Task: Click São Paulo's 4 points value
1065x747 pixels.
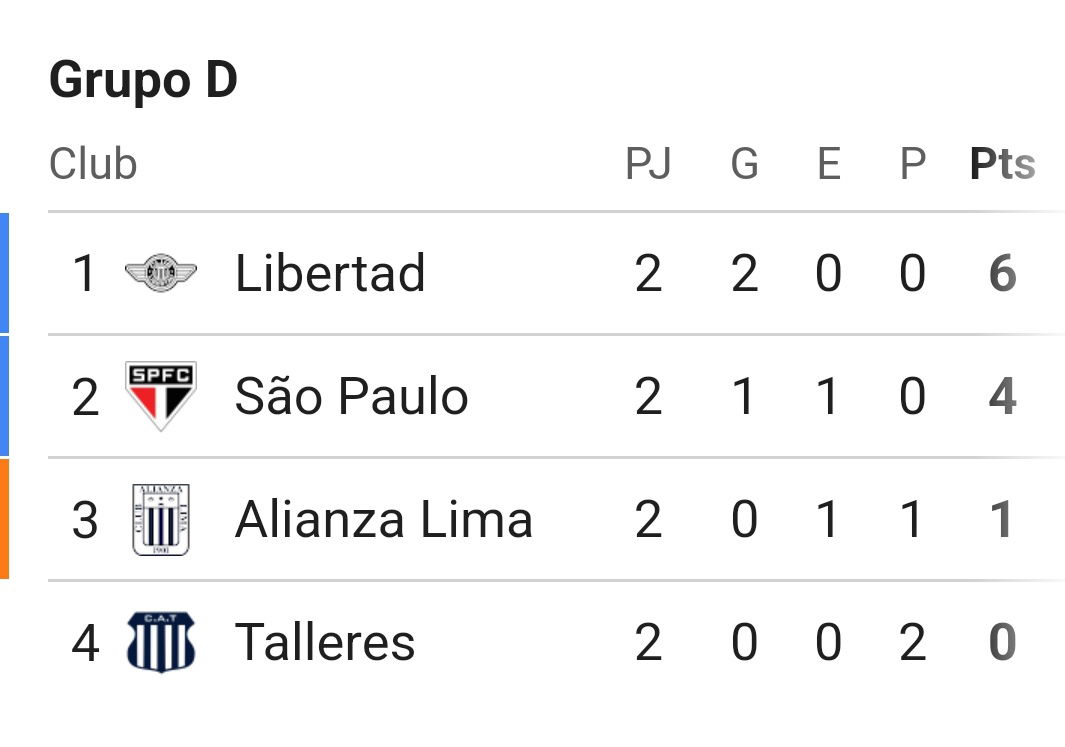Action: 1003,397
